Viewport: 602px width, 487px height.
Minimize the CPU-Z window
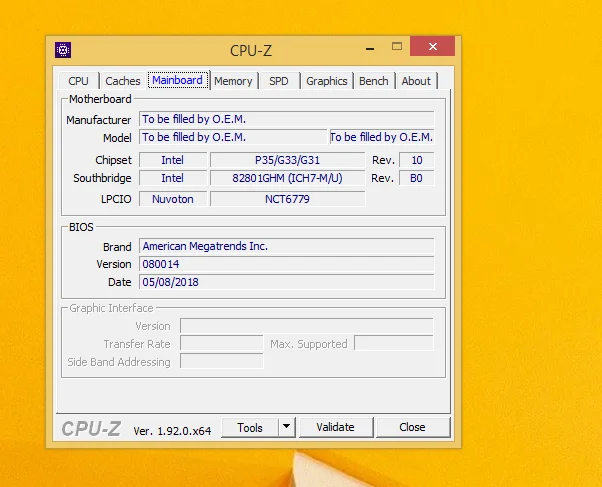pos(370,48)
